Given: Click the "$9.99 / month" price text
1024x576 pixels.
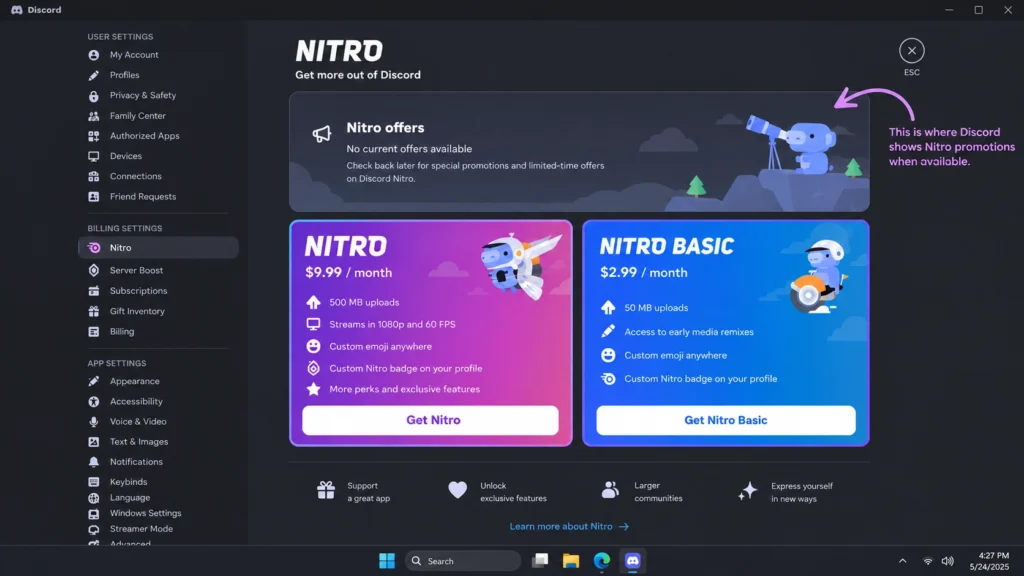Looking at the screenshot, I should [x=349, y=272].
